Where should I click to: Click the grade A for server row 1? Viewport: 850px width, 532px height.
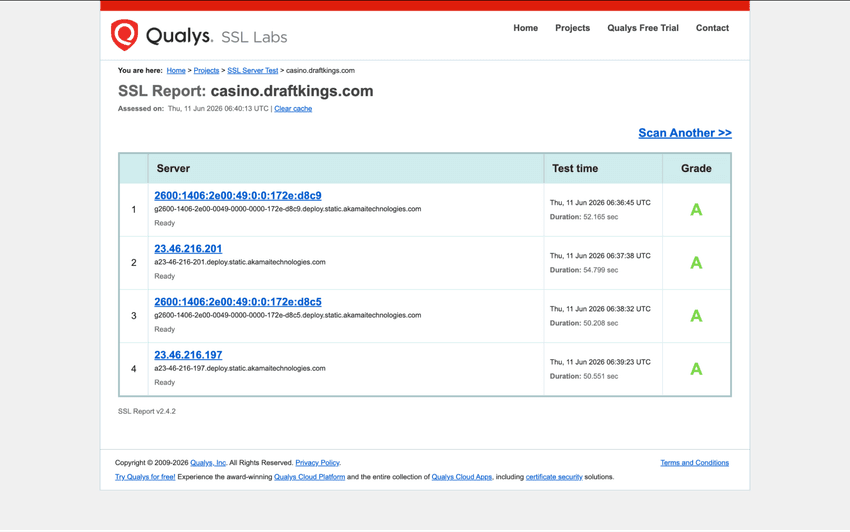coord(696,209)
